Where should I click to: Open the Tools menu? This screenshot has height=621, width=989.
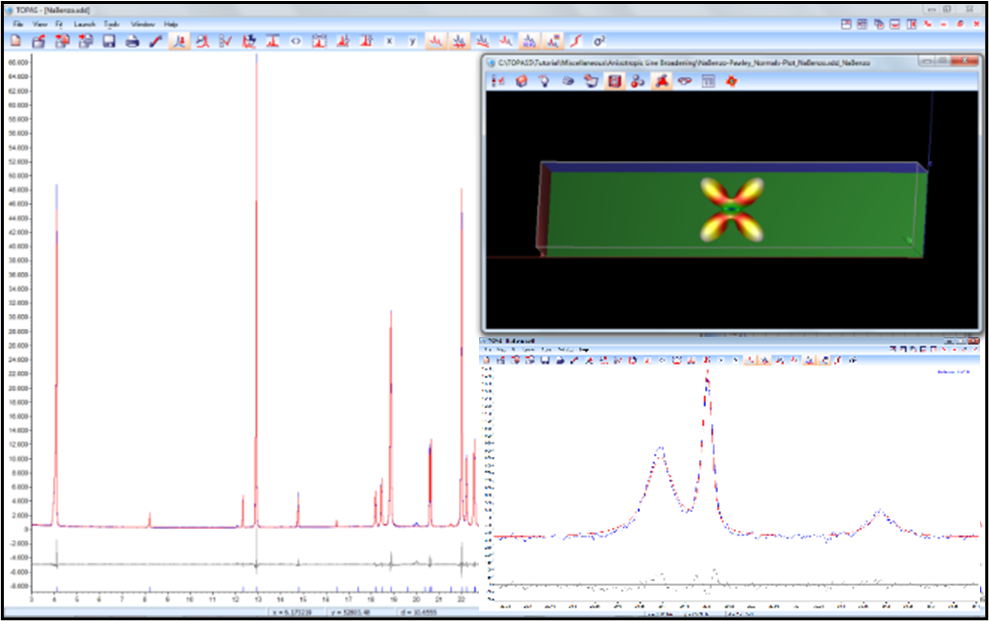click(111, 23)
